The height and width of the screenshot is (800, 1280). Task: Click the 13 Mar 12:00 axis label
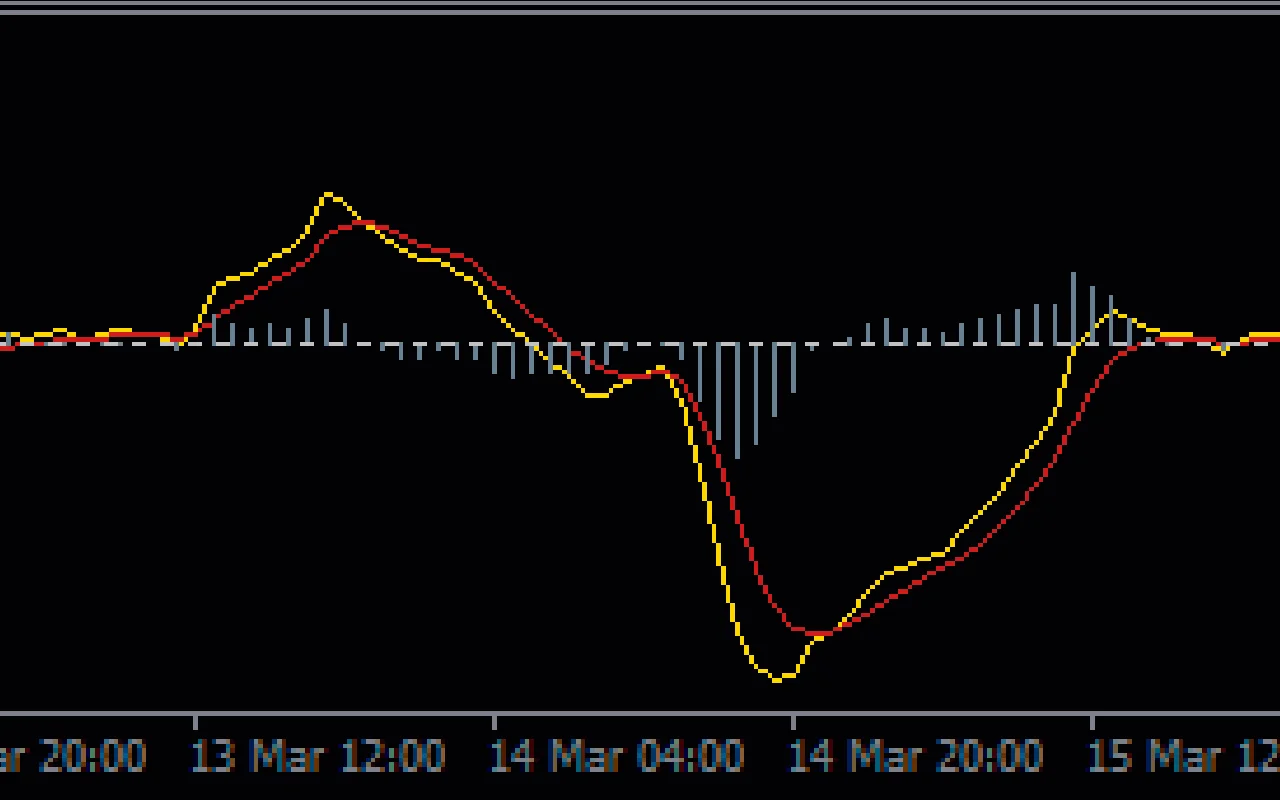pyautogui.click(x=320, y=757)
